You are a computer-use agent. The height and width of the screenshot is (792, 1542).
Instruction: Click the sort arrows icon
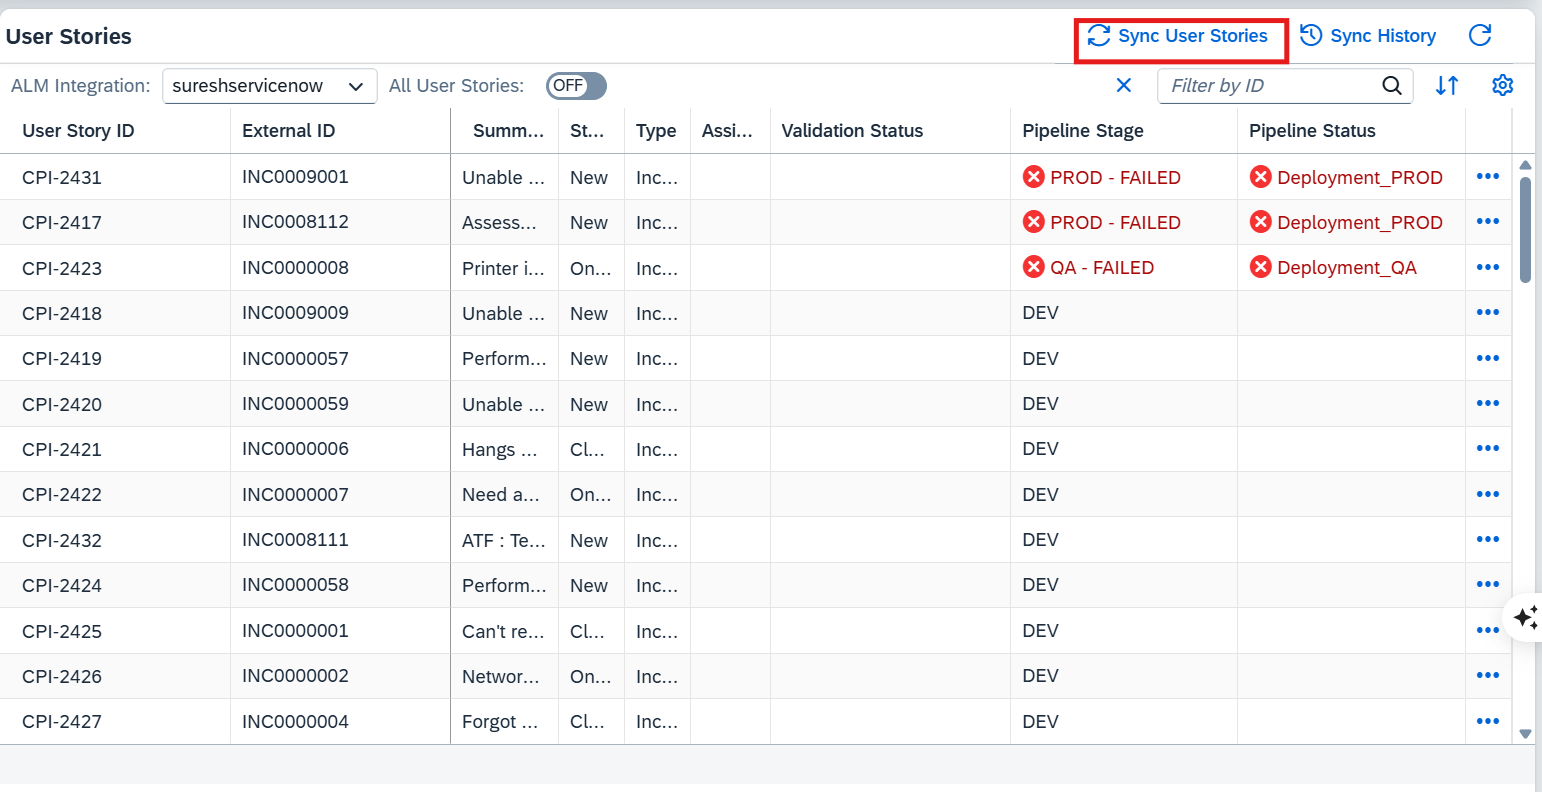coord(1447,86)
